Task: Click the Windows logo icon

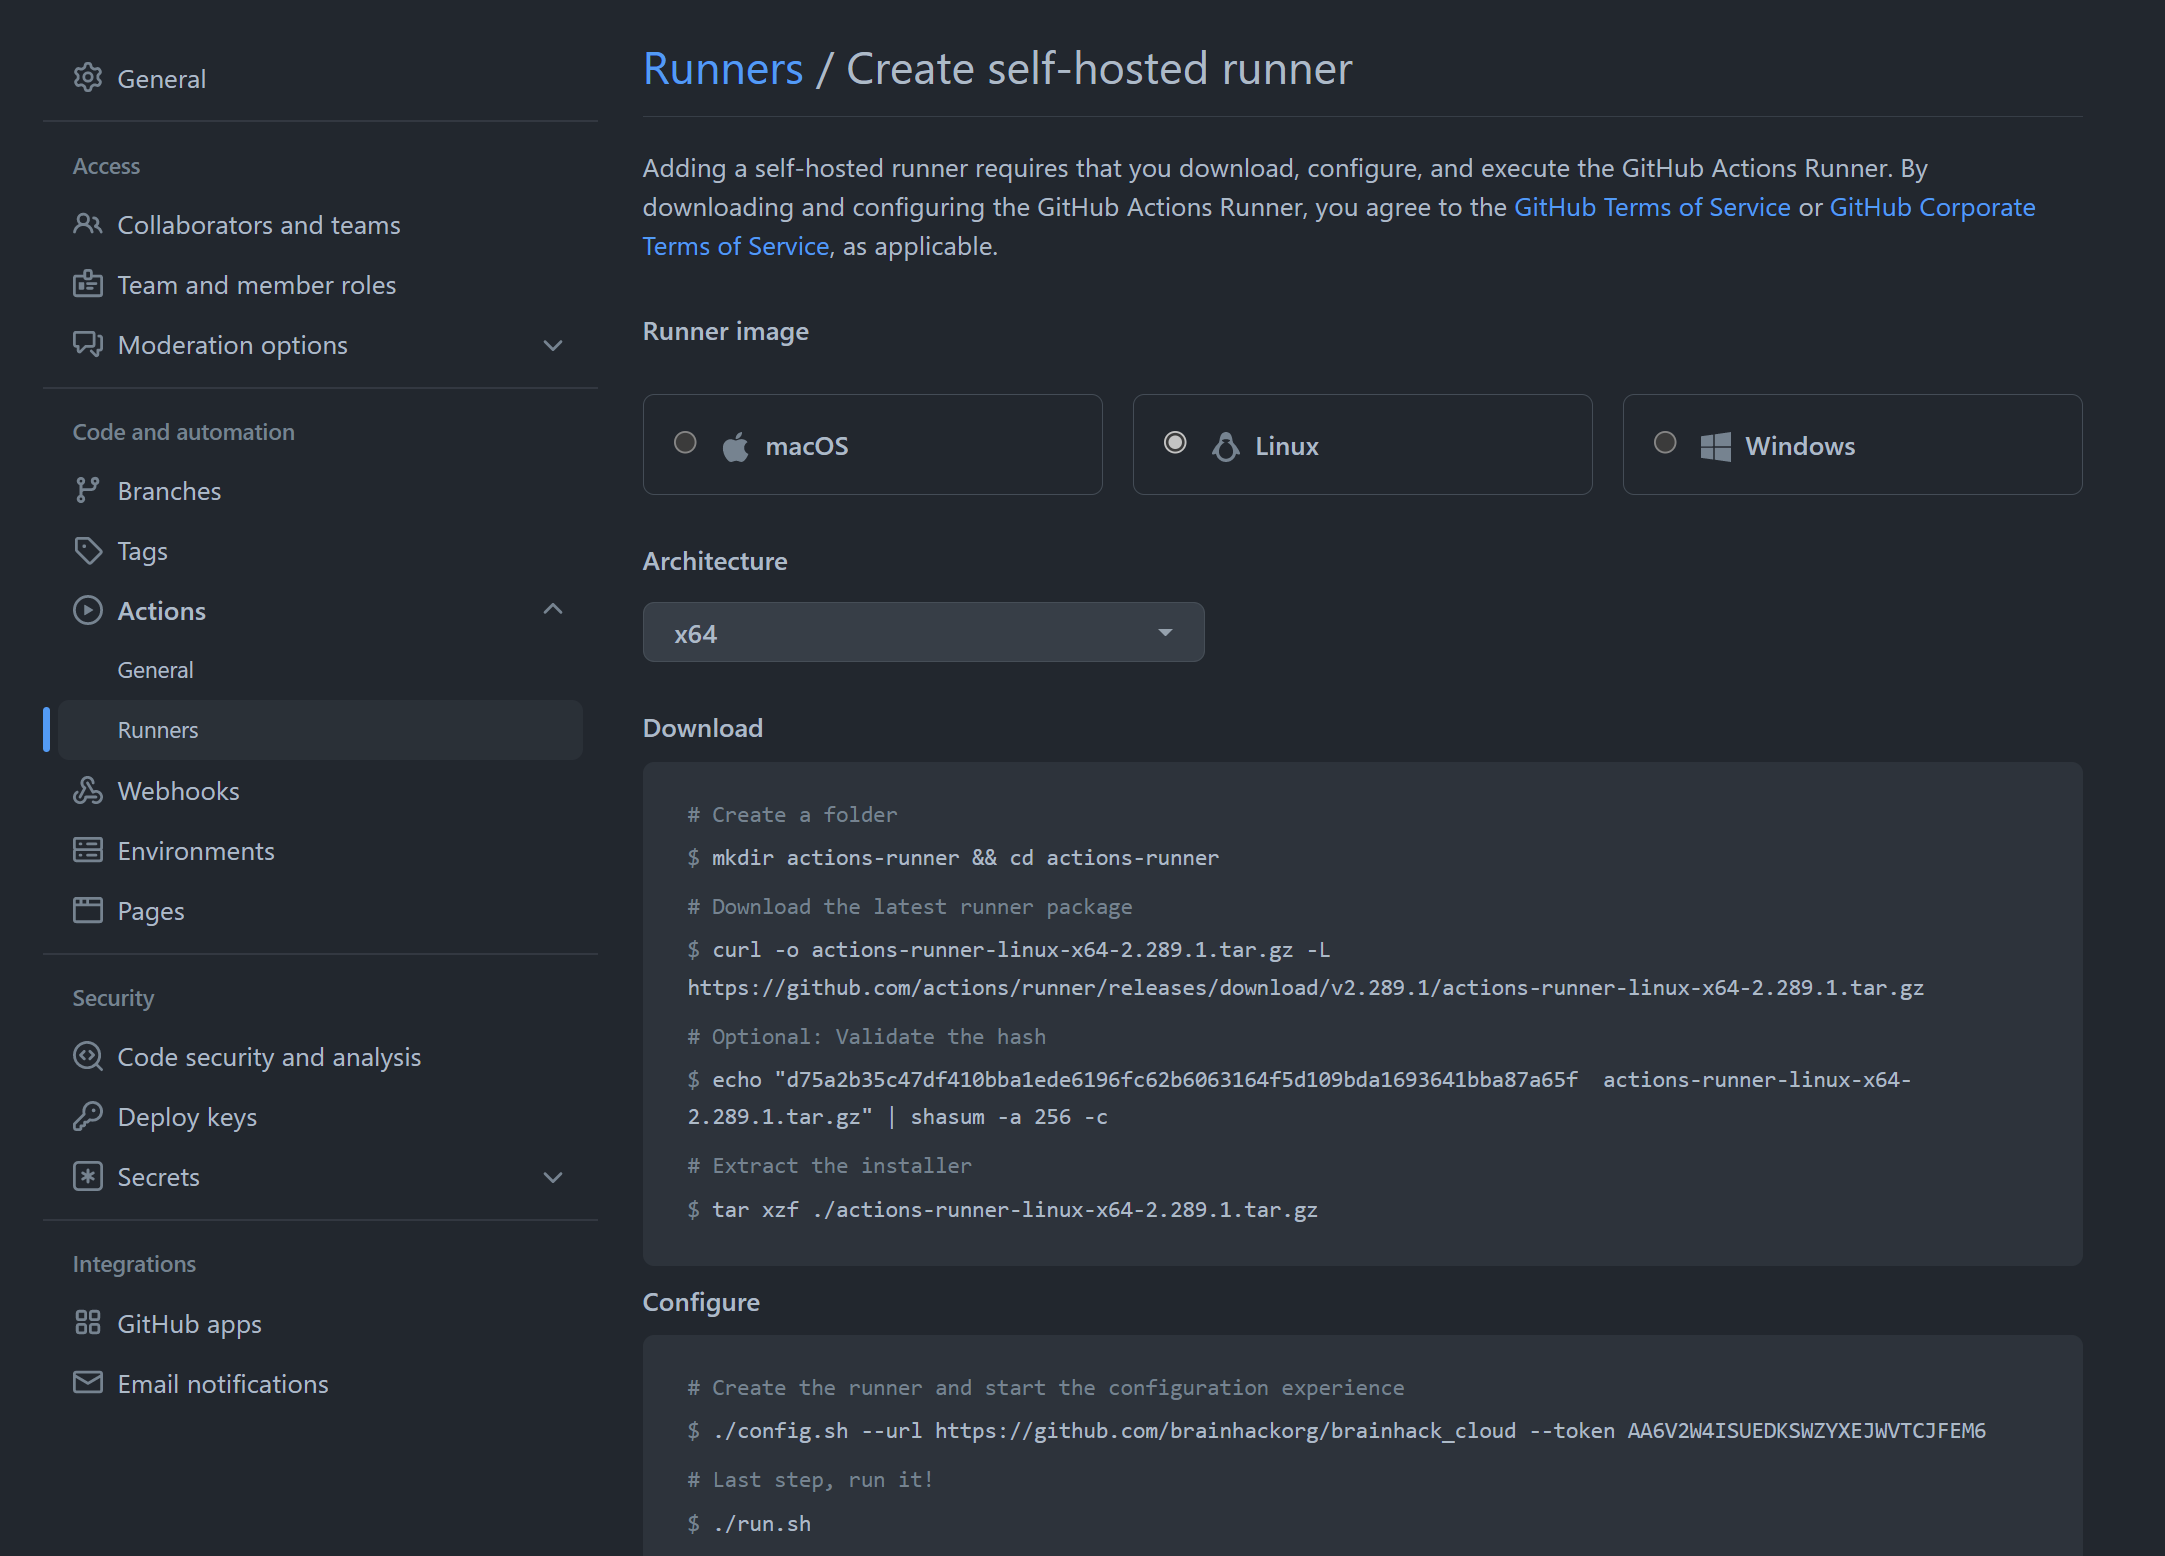Action: point(1716,446)
